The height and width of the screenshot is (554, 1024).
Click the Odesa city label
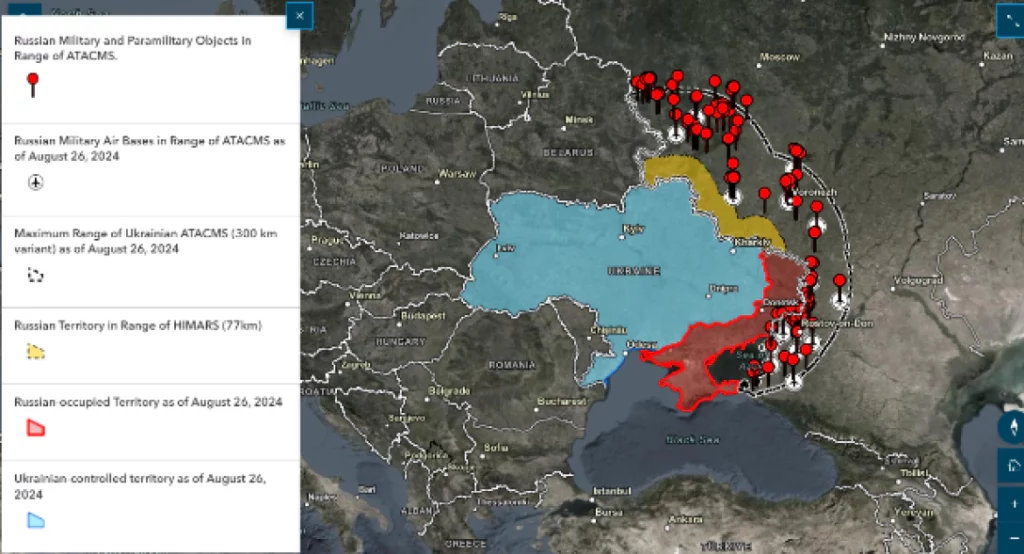(641, 345)
